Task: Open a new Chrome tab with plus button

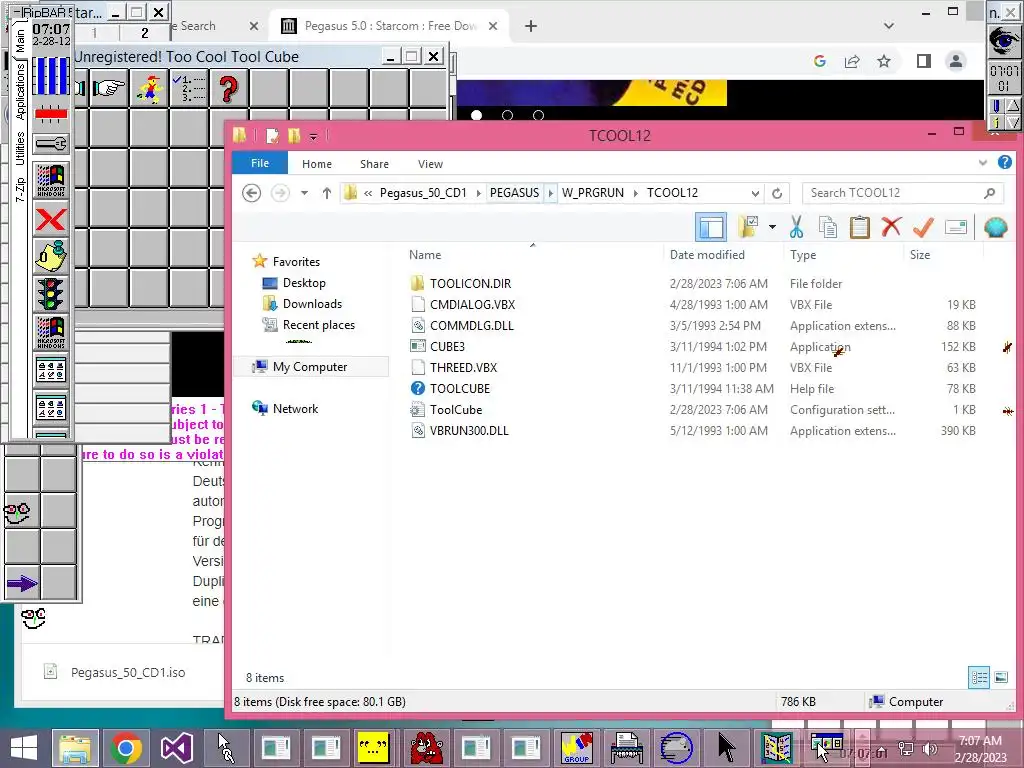Action: pyautogui.click(x=531, y=26)
